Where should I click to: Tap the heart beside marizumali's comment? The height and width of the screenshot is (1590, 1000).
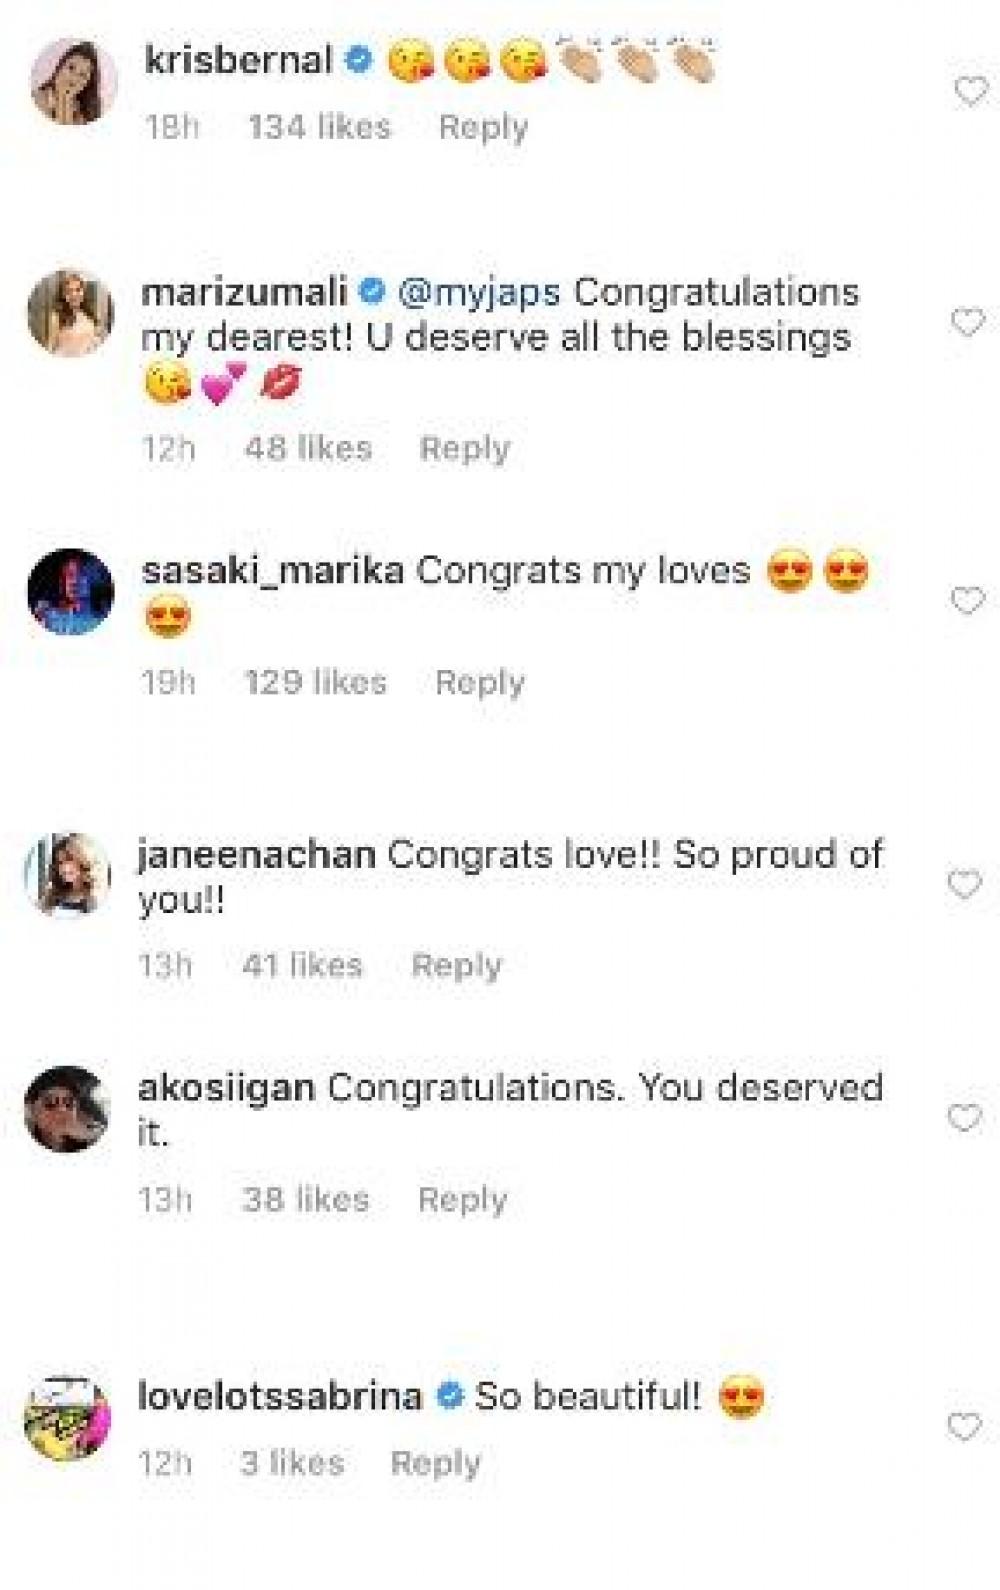967,322
